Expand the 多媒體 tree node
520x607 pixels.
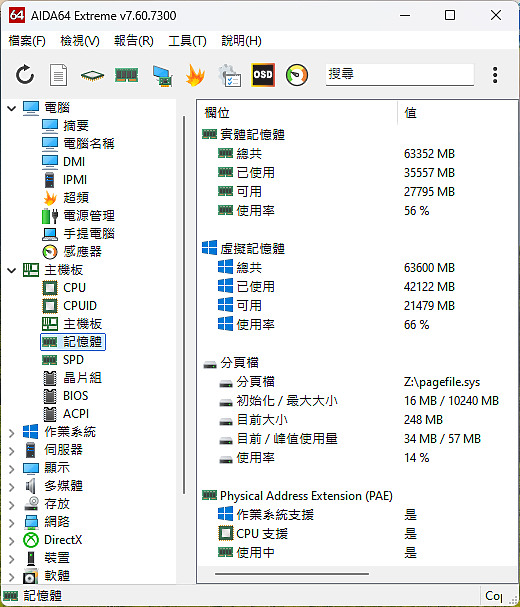point(12,487)
